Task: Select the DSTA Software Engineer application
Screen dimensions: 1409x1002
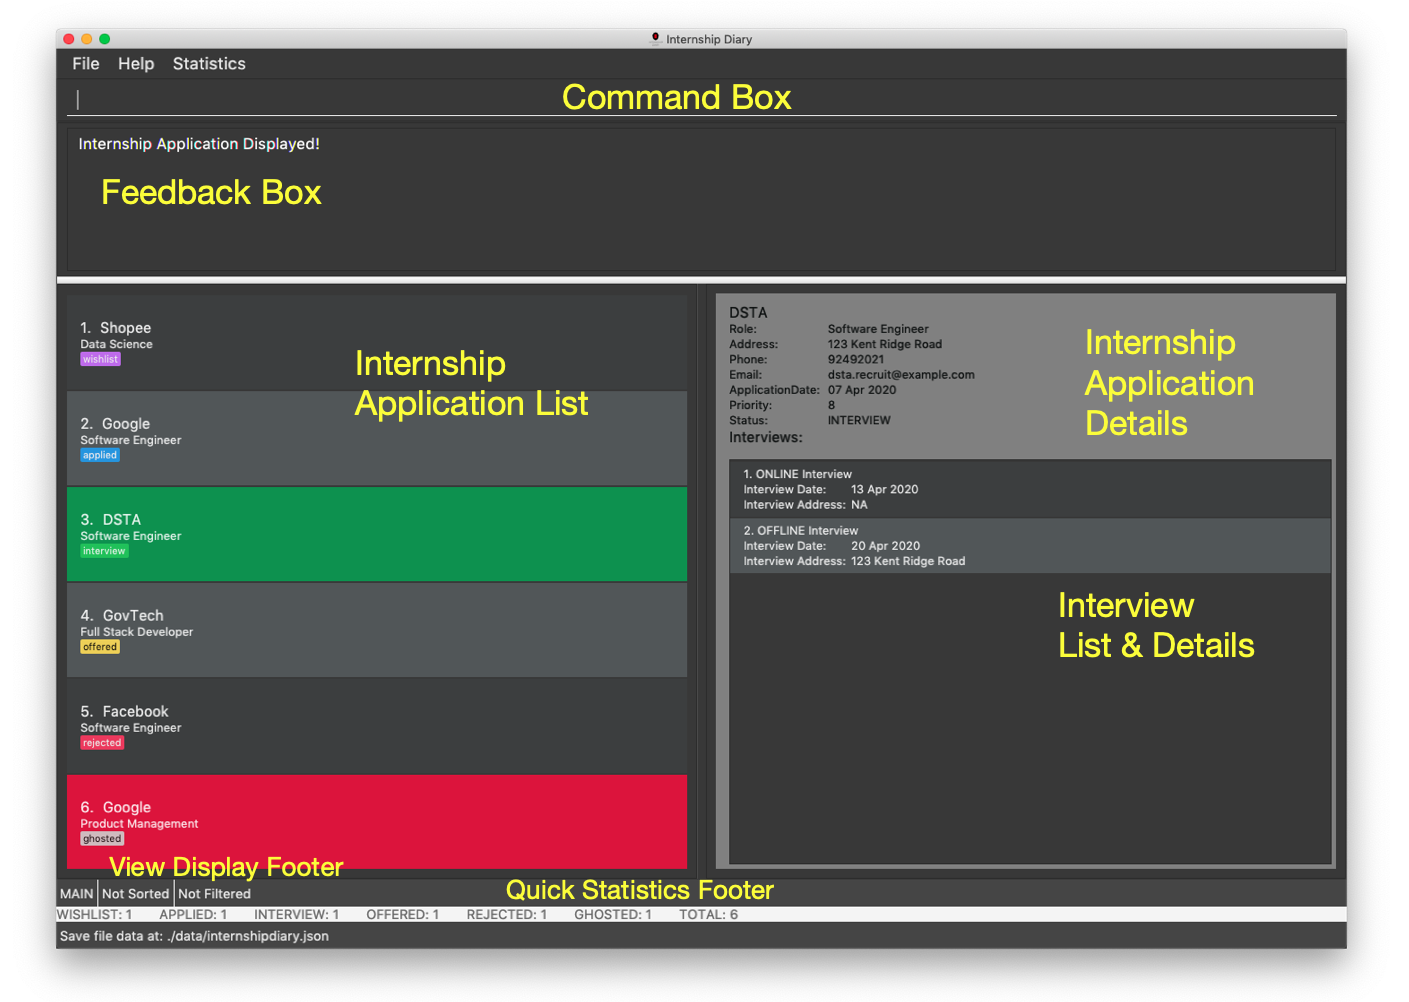Action: tap(377, 535)
